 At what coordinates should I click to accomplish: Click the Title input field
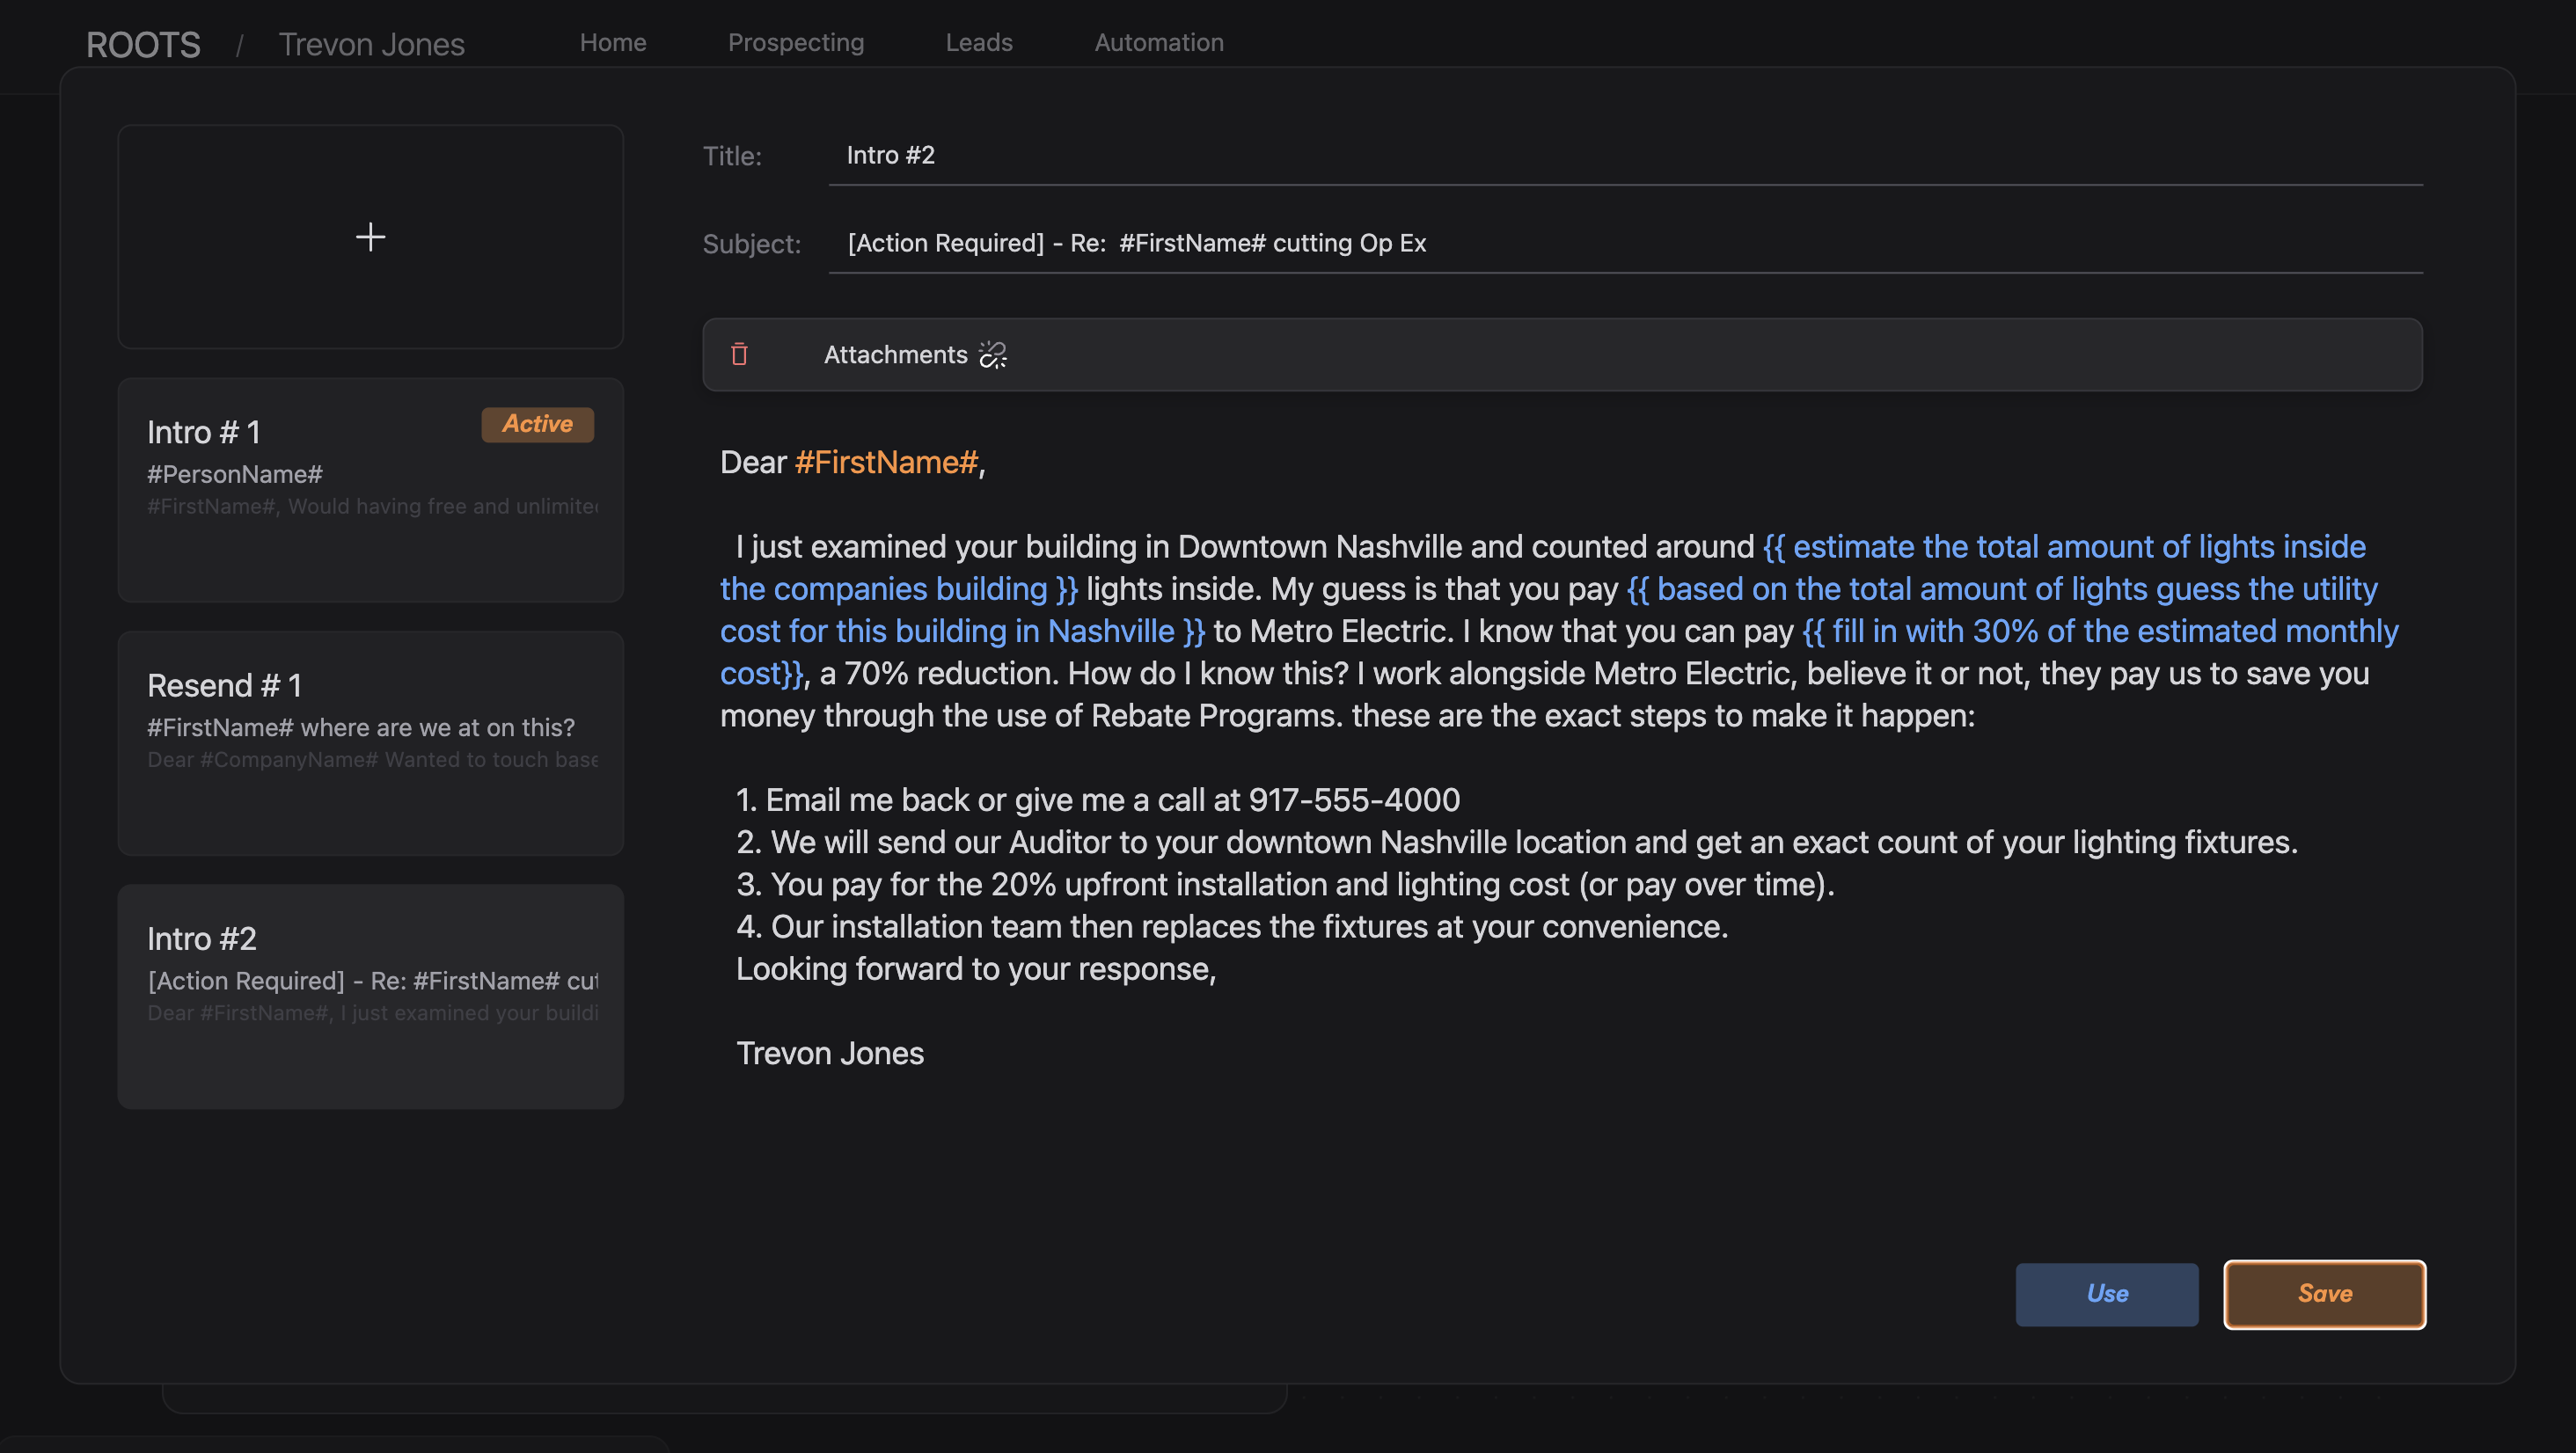1624,156
